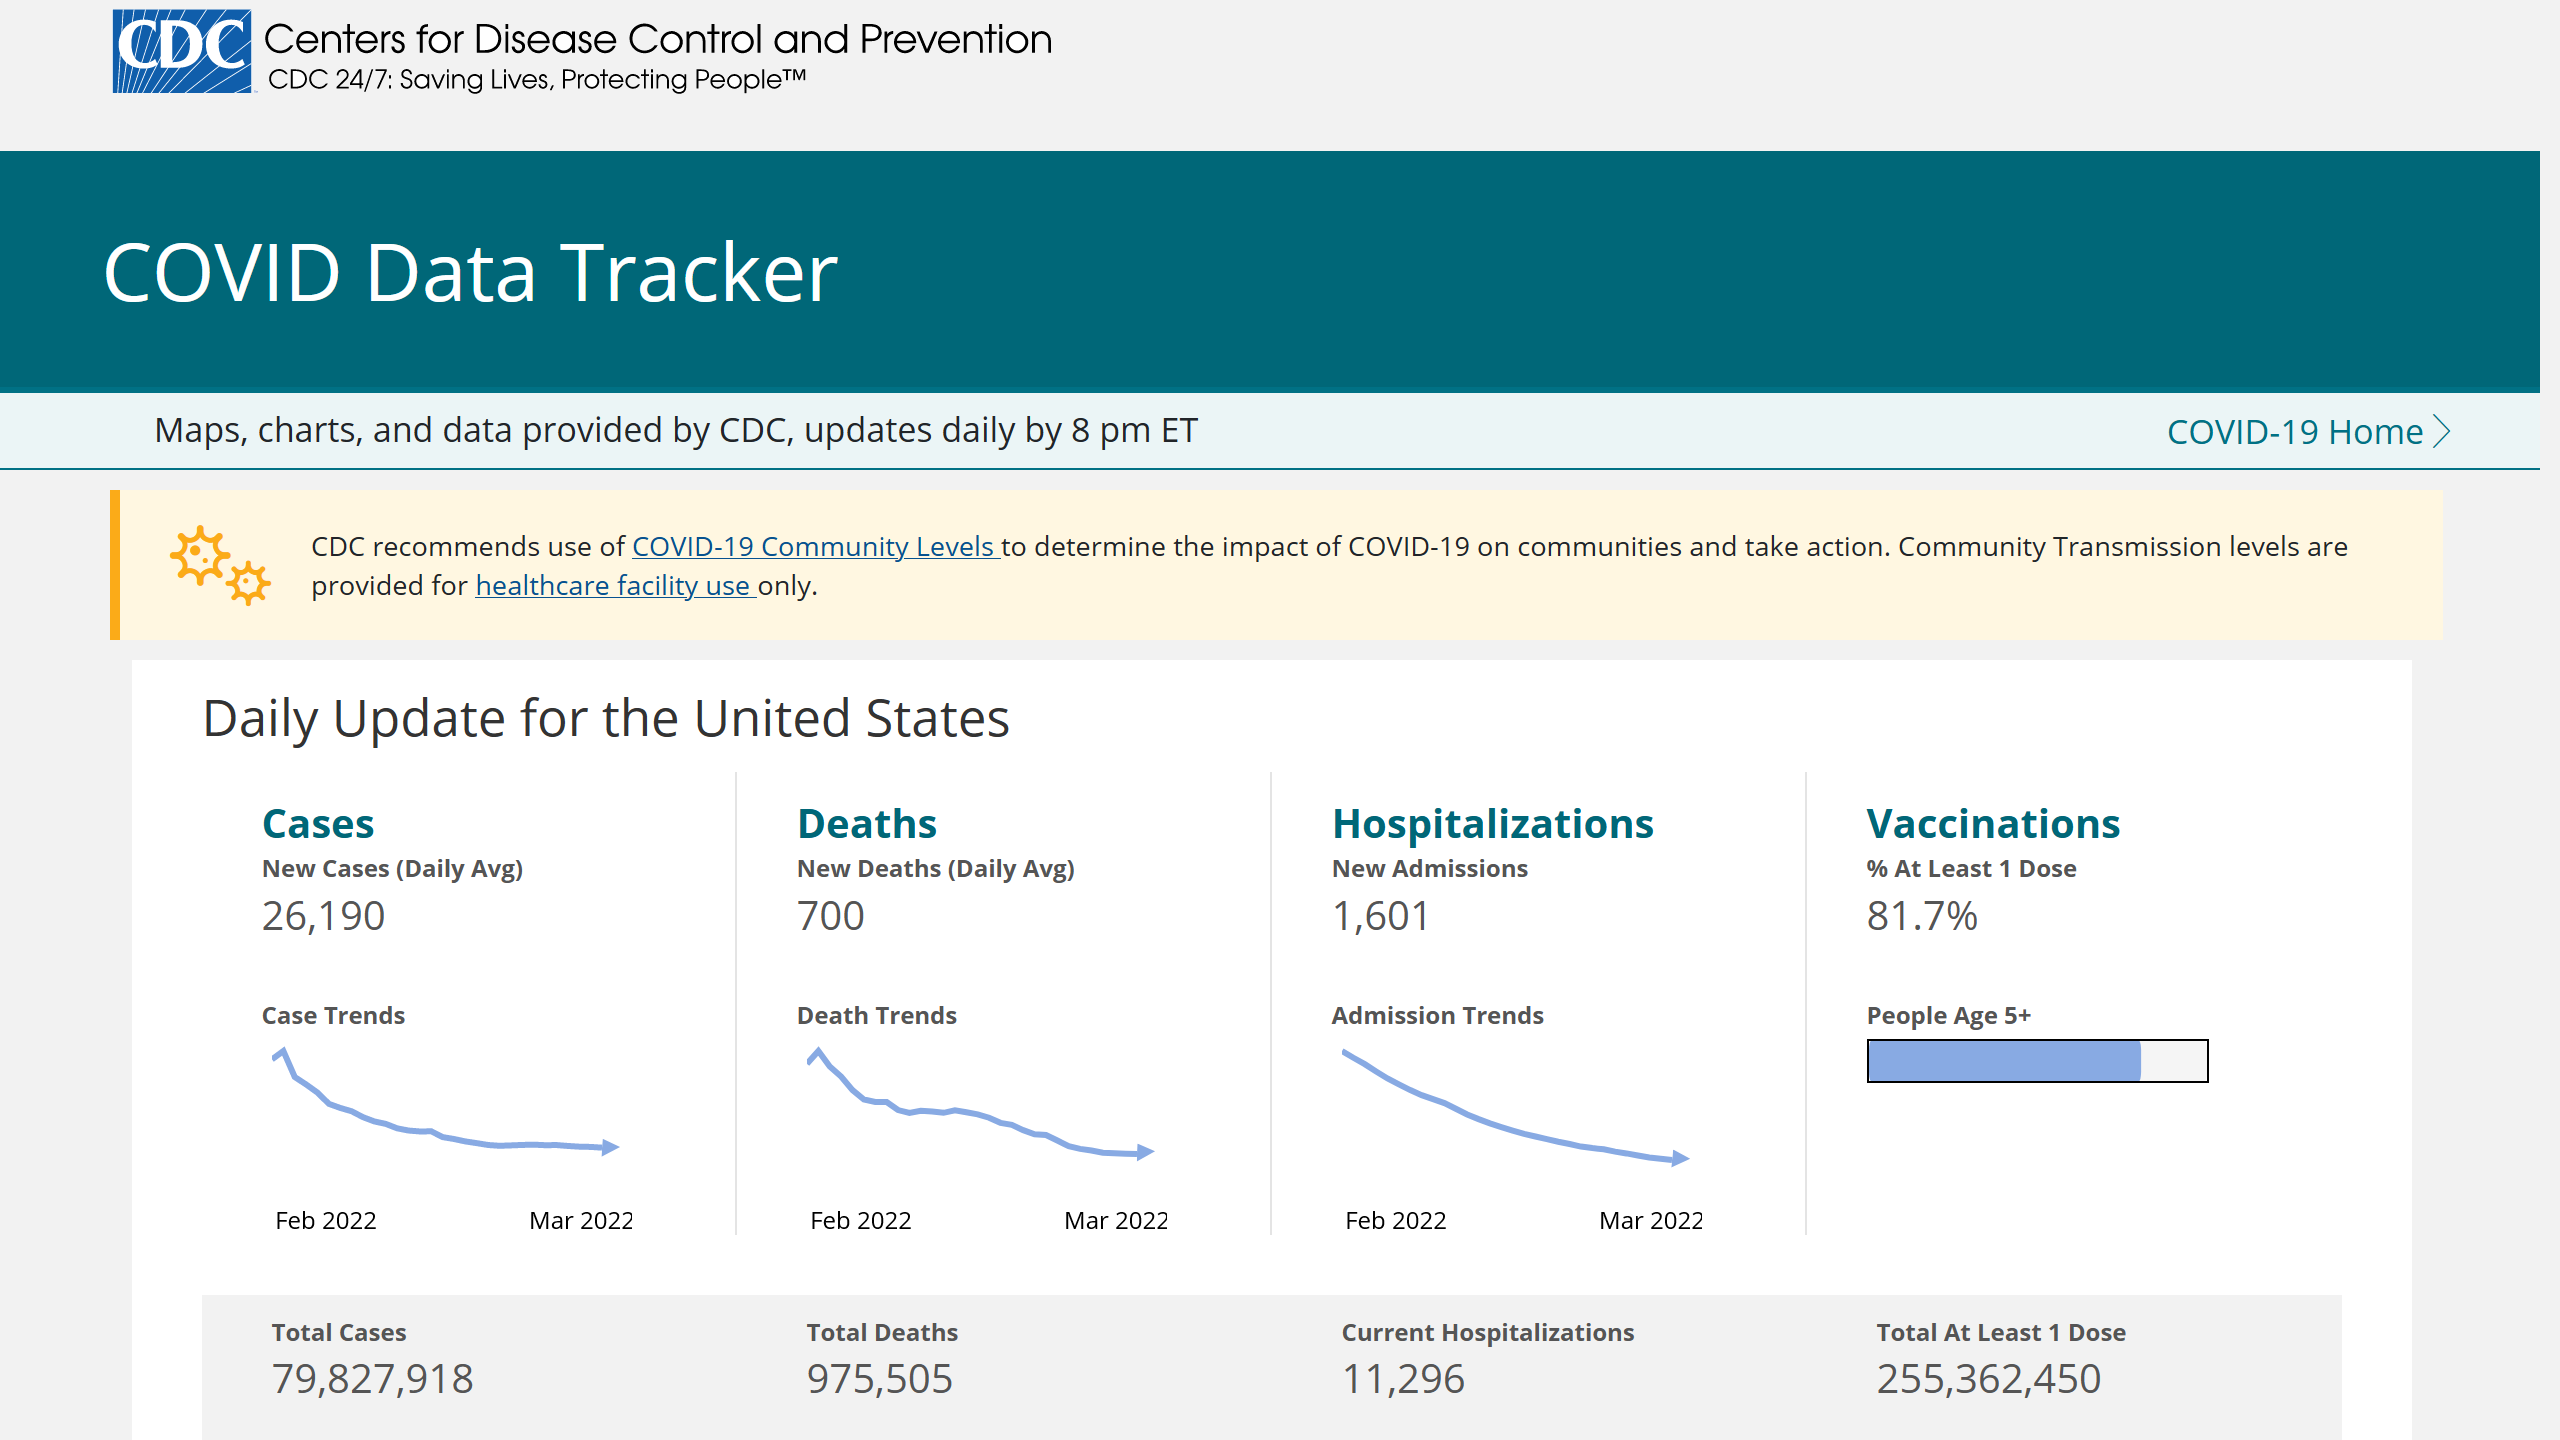Click the COVID Data Tracker title

470,272
